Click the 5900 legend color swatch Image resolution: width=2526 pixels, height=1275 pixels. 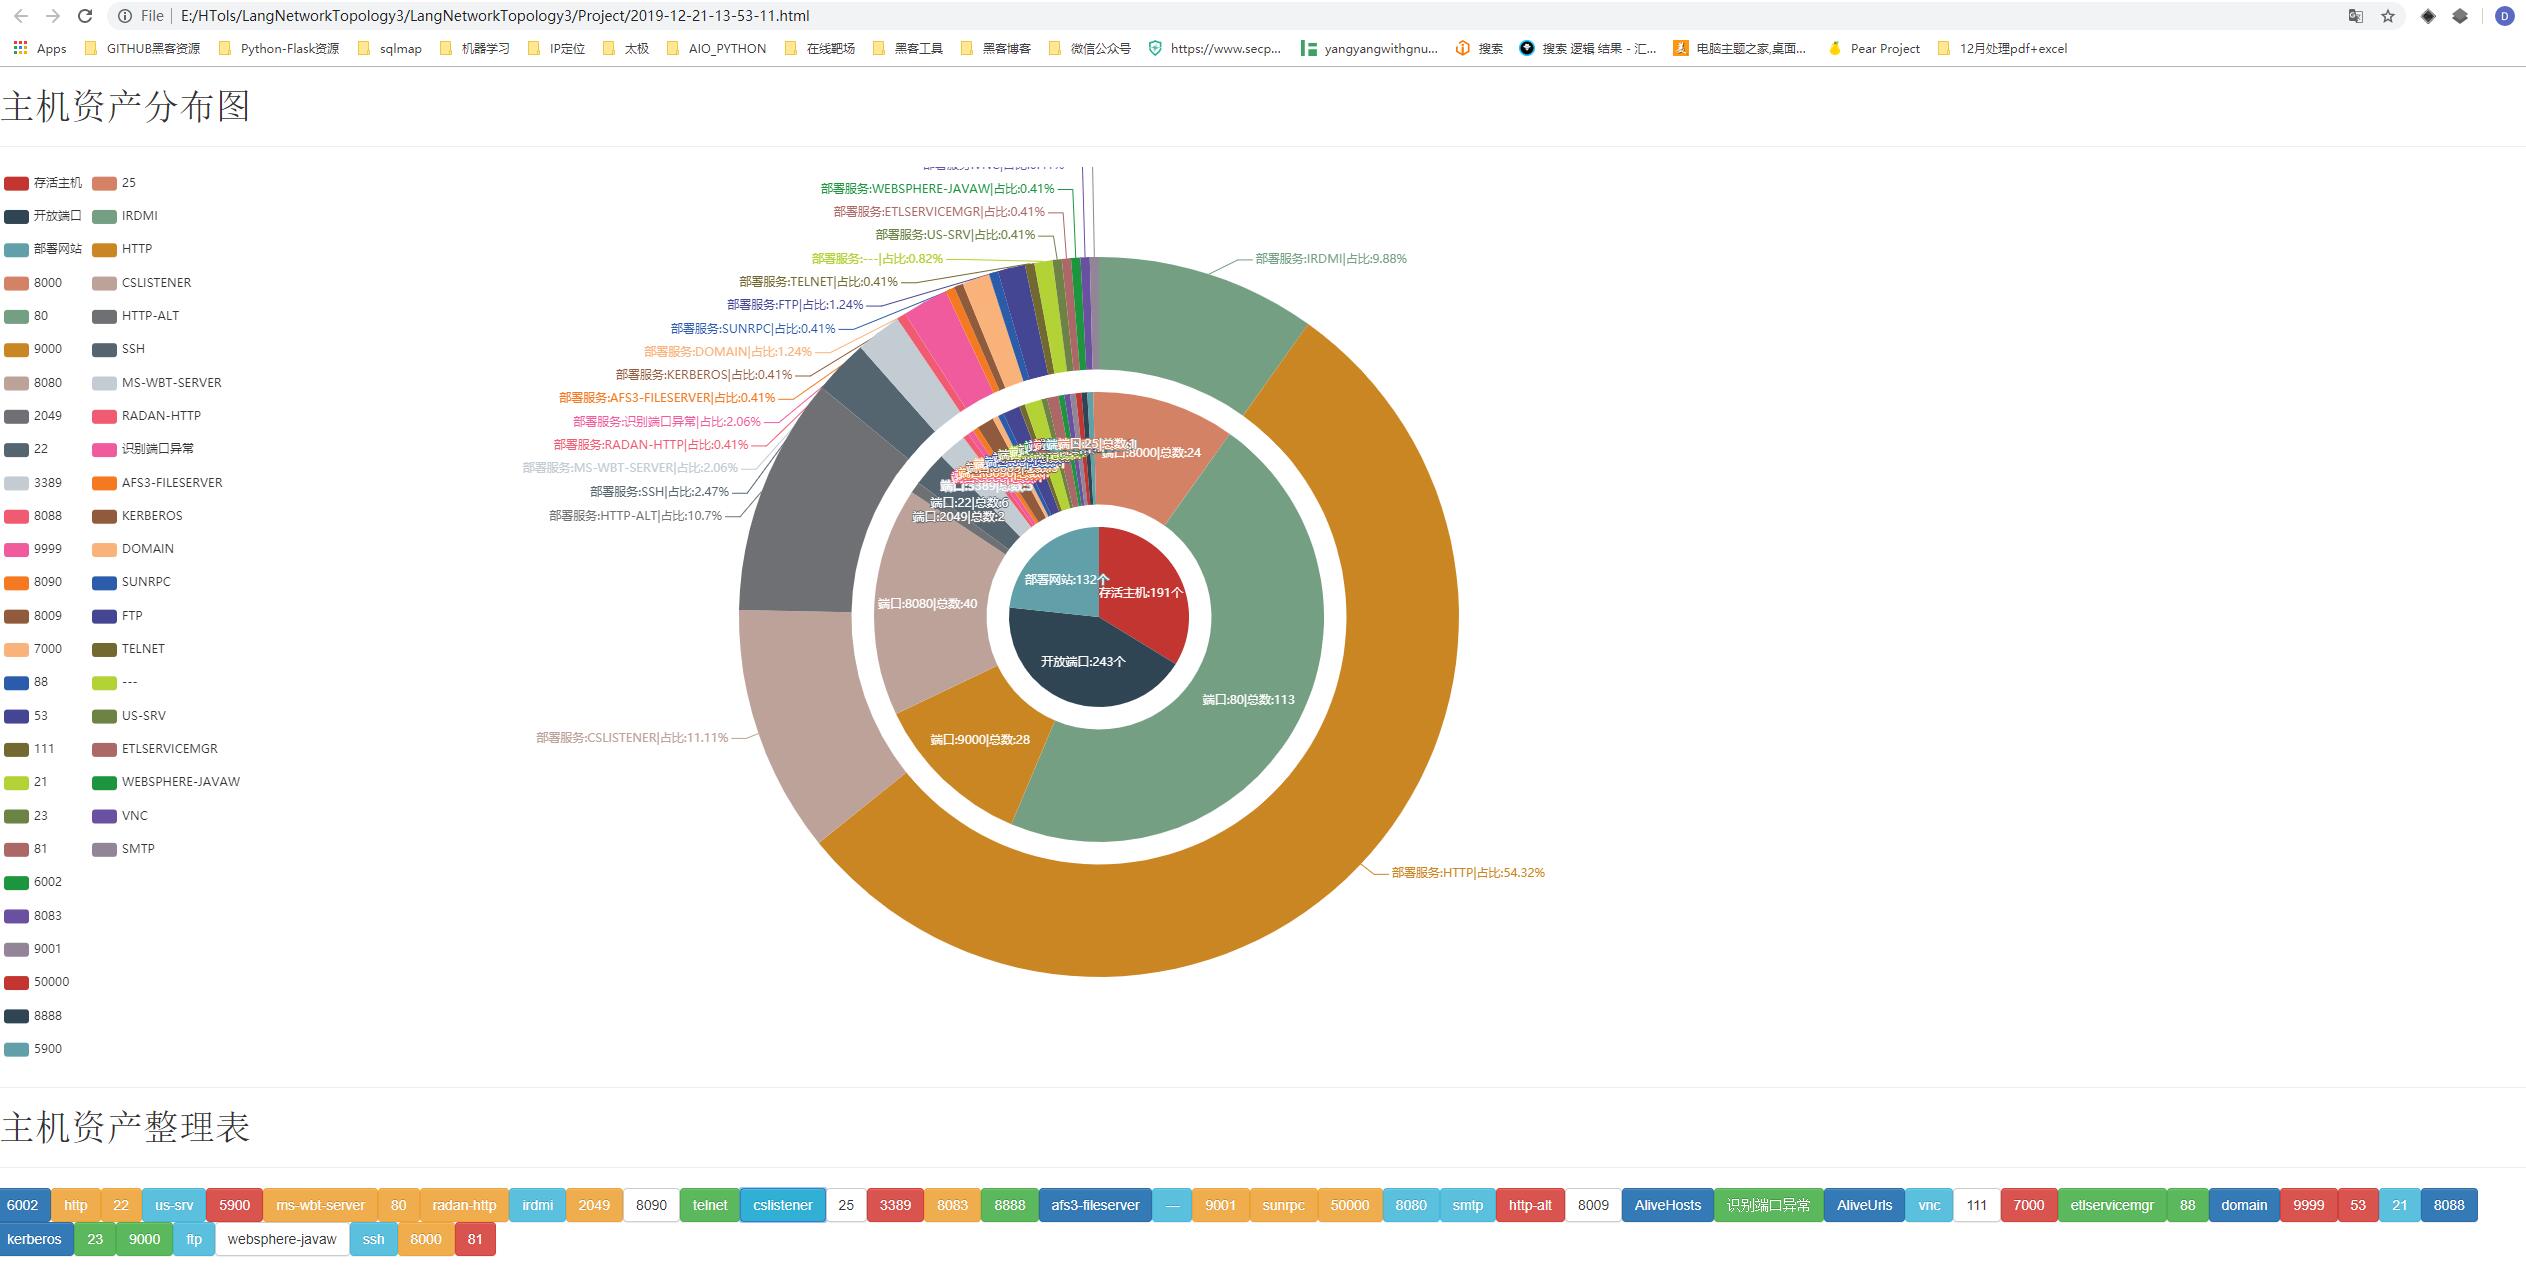(x=16, y=1049)
